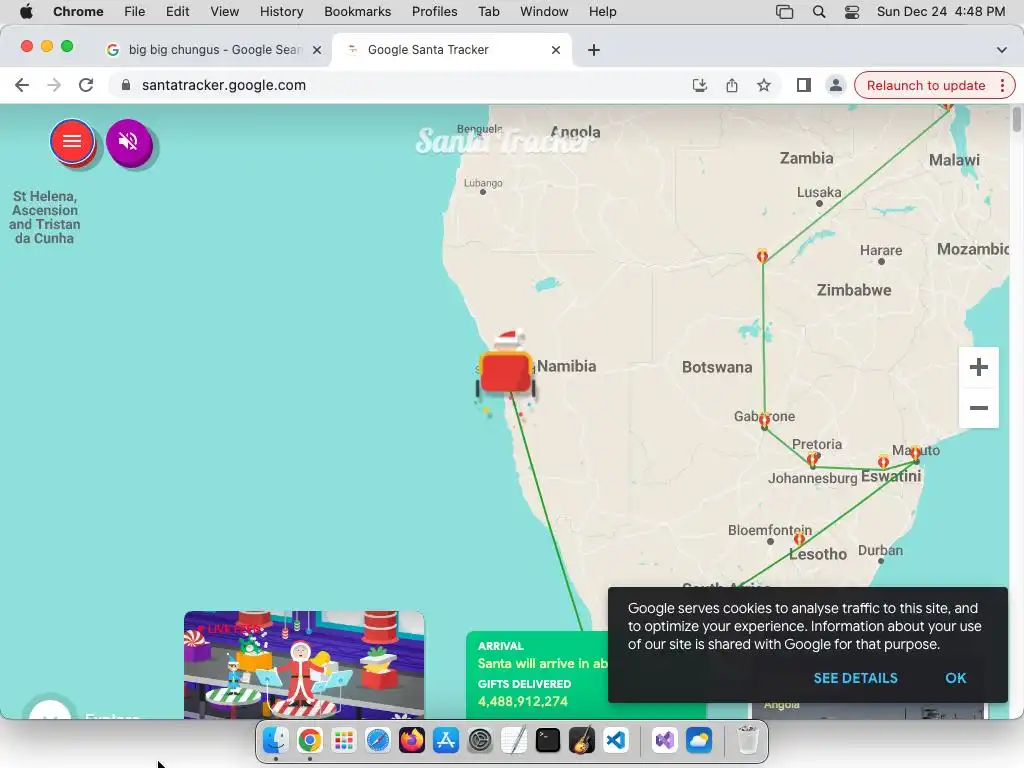The image size is (1024, 768).
Task: Open Finder from the dock
Action: (x=276, y=740)
